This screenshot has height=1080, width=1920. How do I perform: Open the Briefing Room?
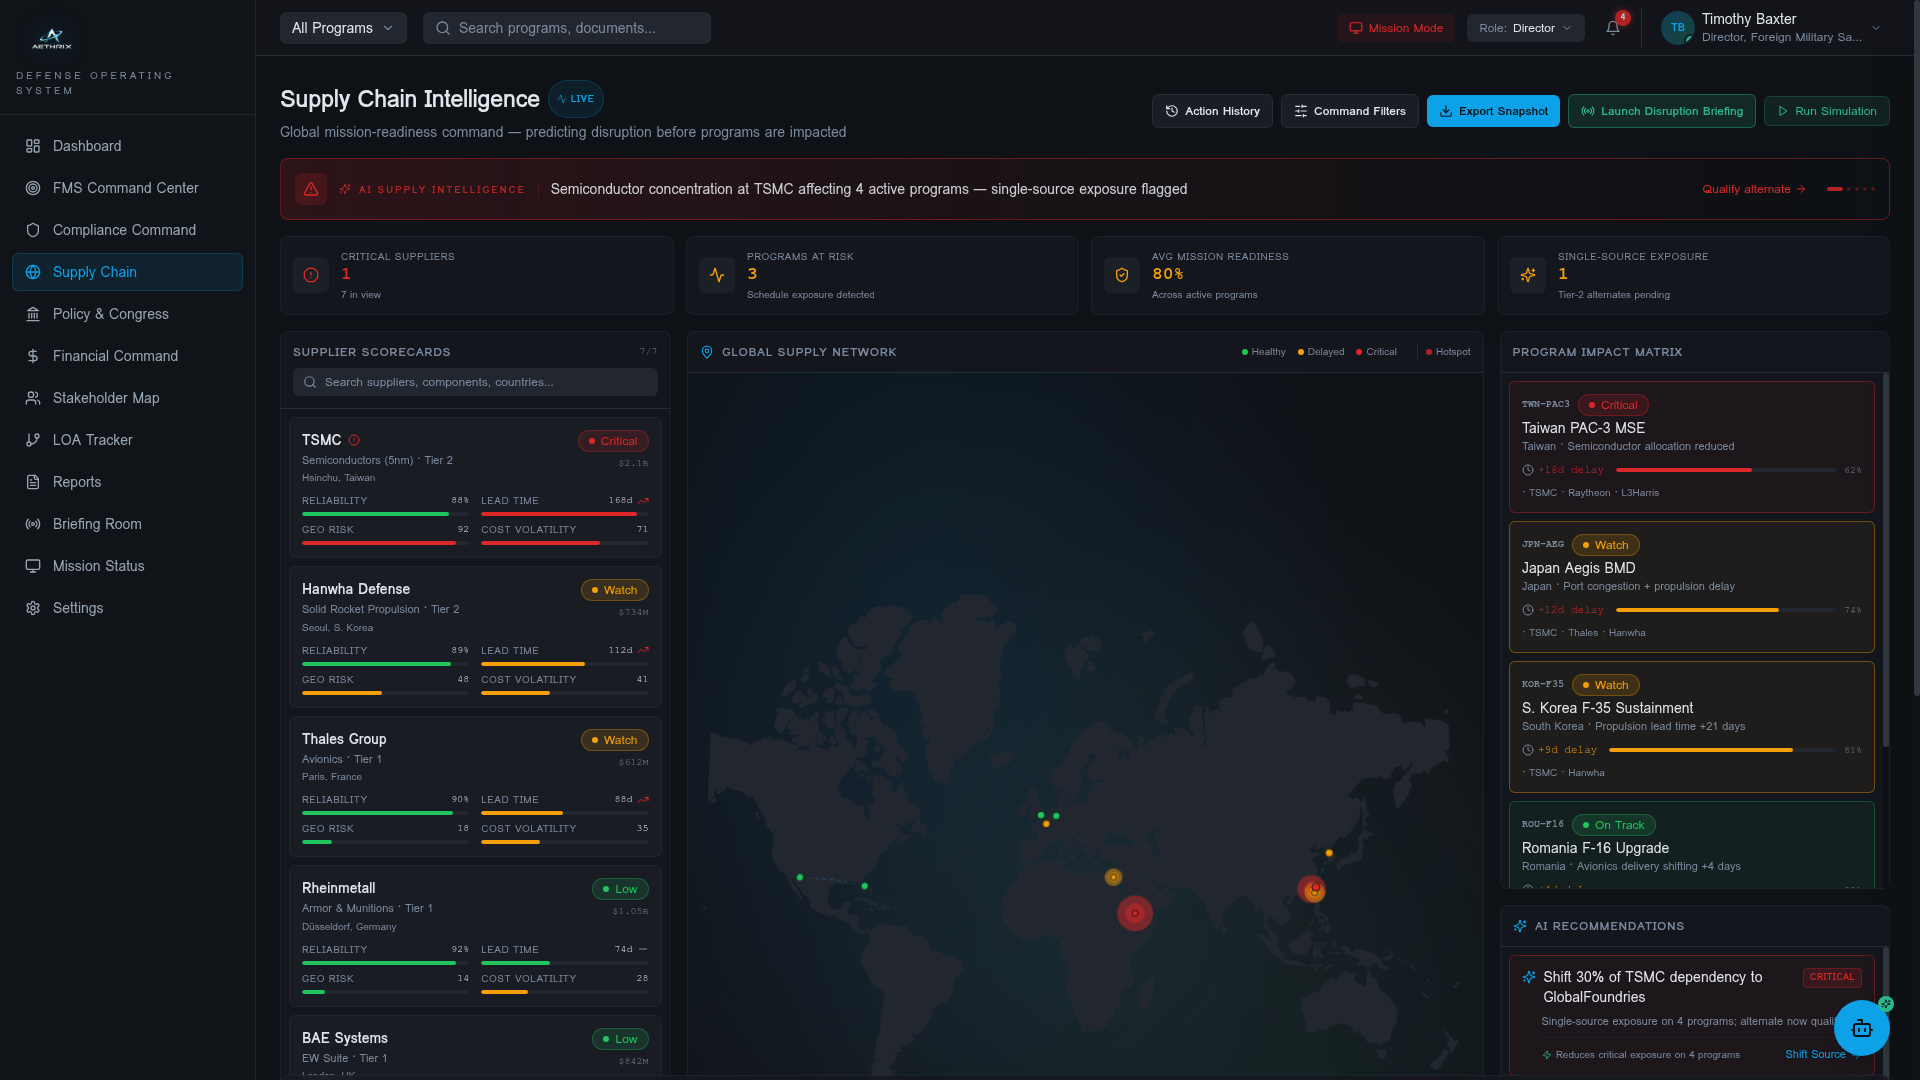(127, 524)
